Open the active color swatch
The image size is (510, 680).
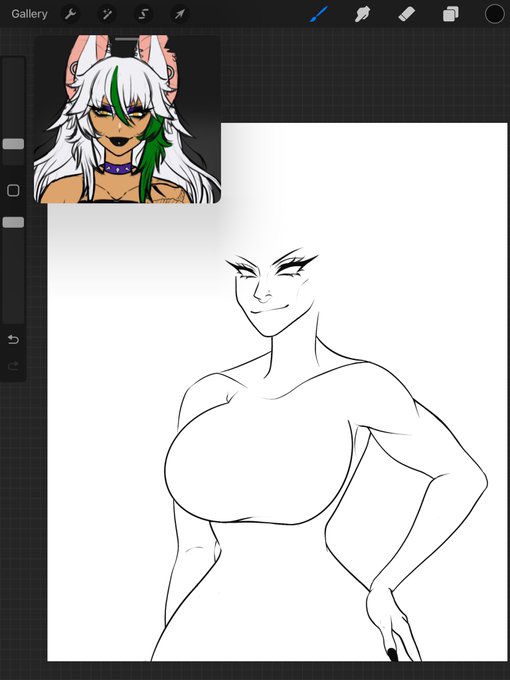pos(495,14)
